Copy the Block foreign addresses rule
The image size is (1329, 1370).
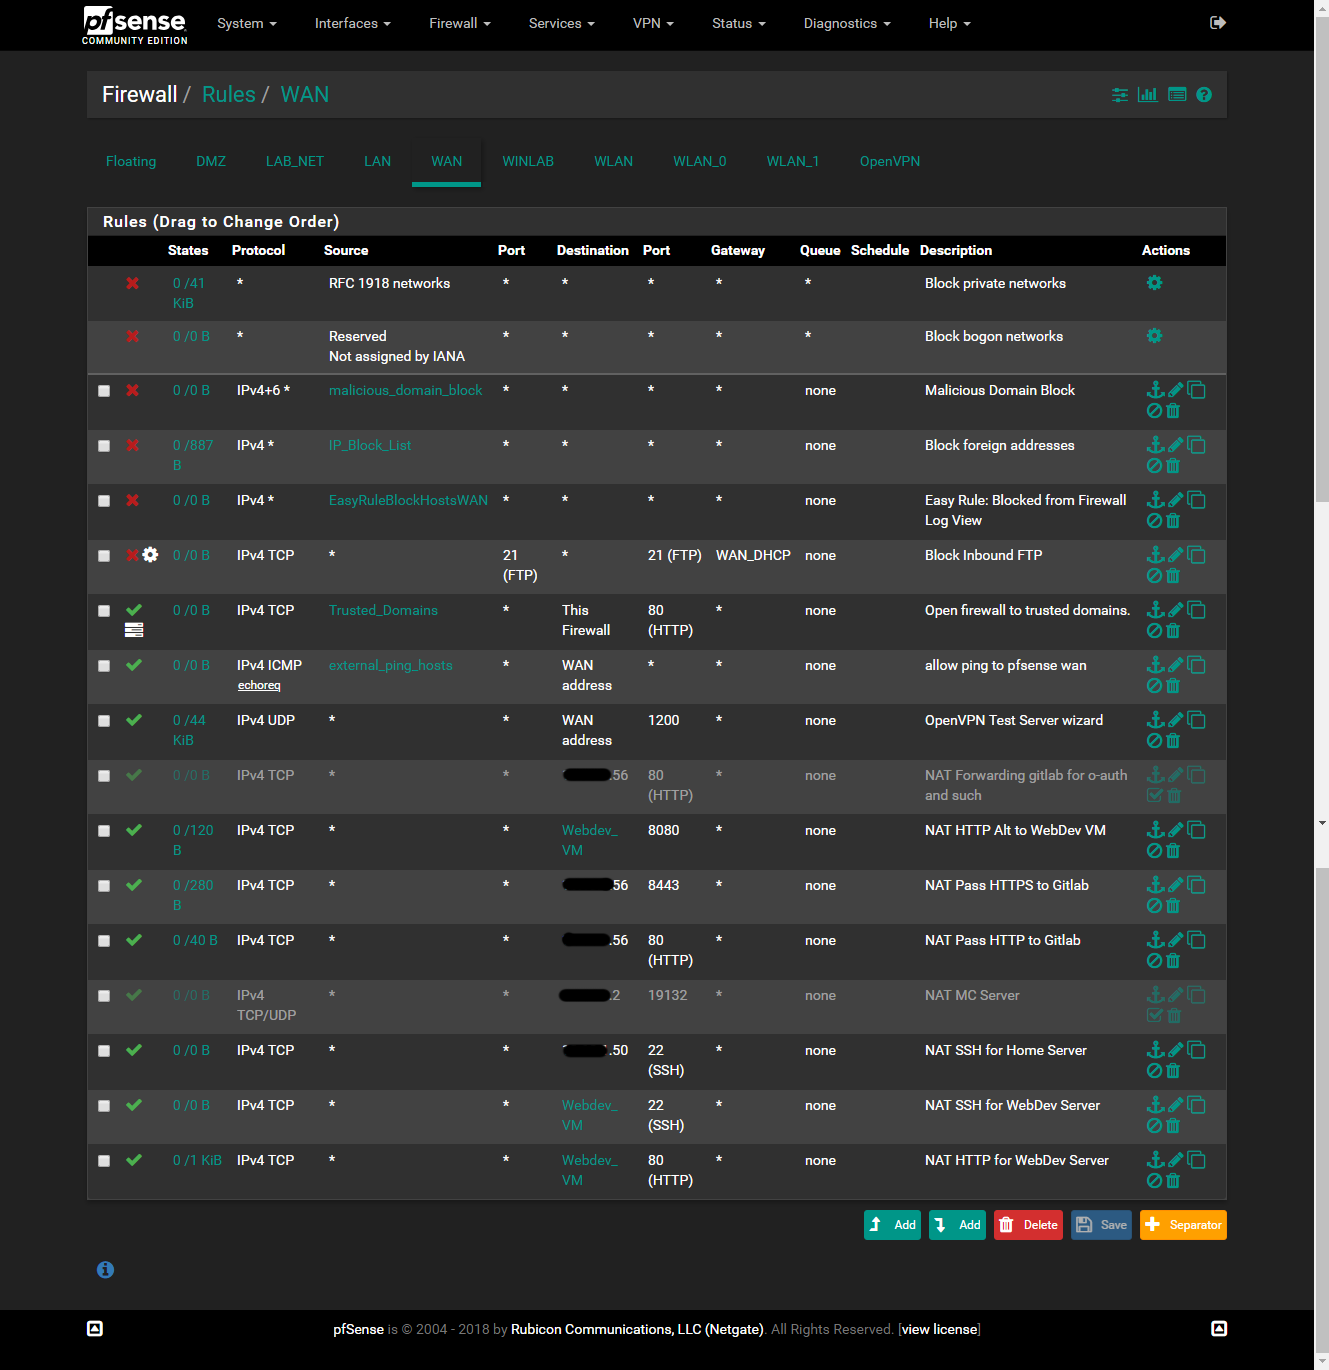[x=1197, y=445]
